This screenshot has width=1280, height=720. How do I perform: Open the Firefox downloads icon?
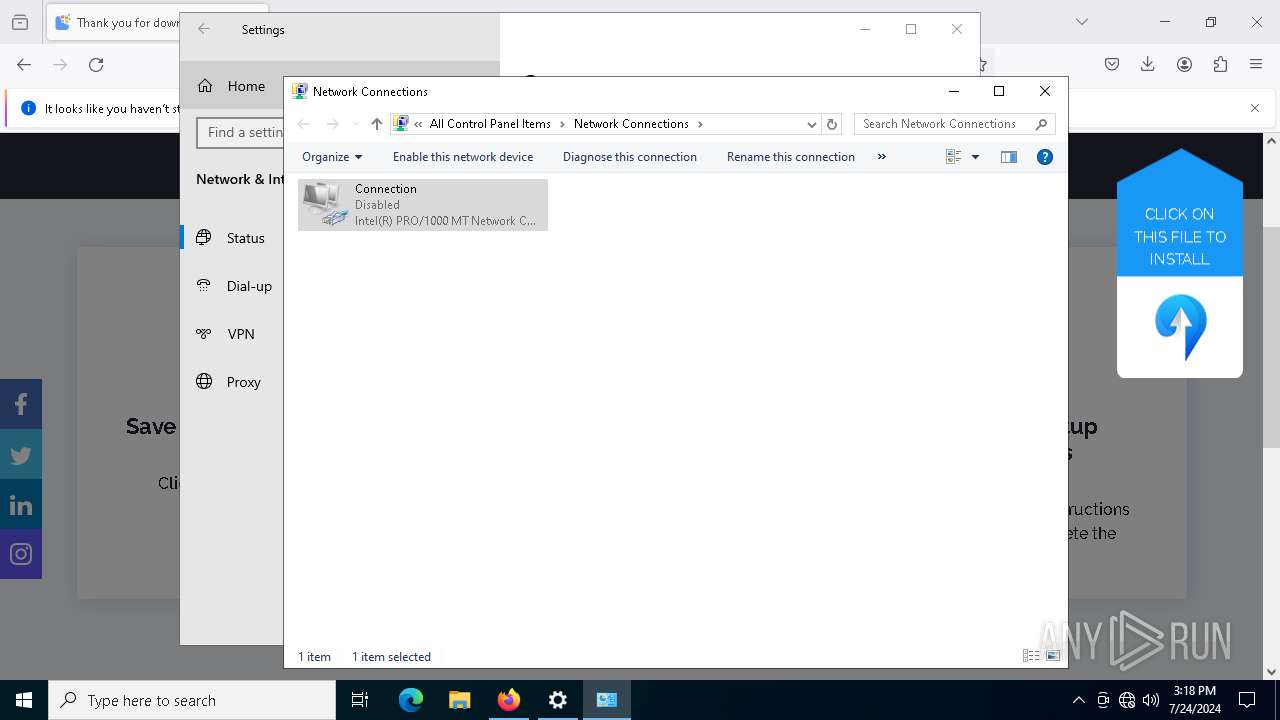(1148, 64)
